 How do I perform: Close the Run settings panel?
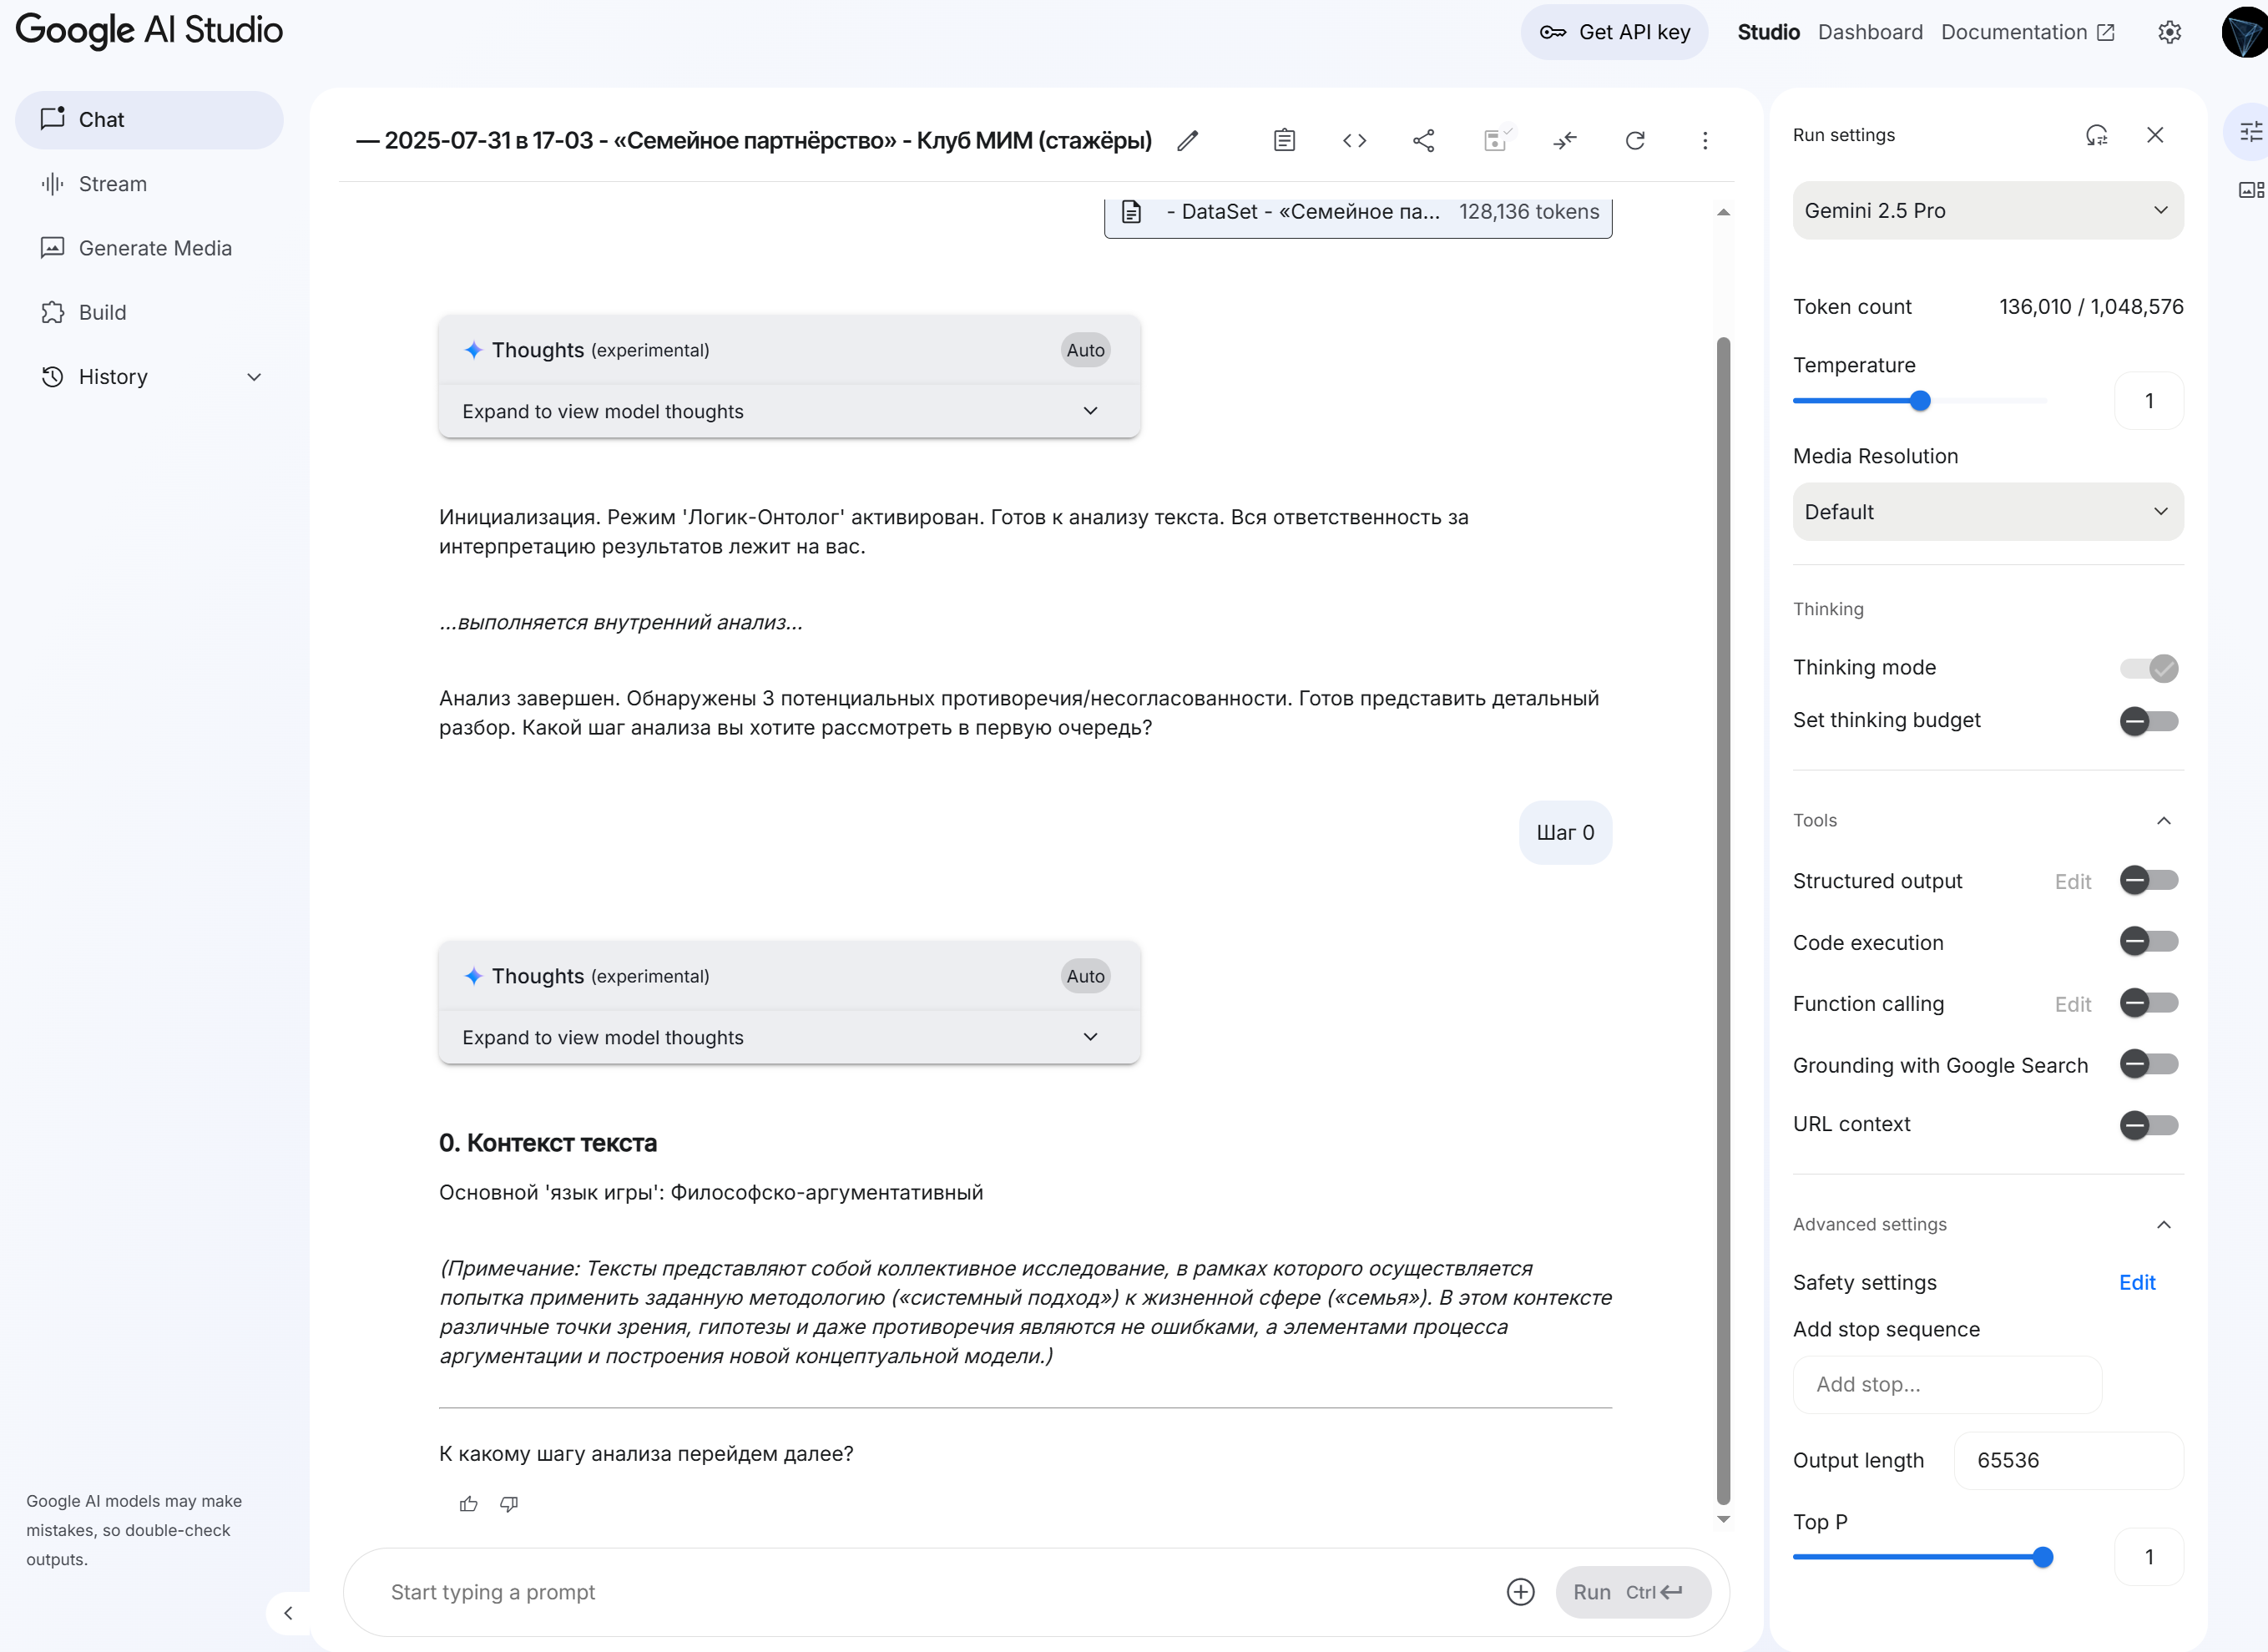(x=2155, y=135)
